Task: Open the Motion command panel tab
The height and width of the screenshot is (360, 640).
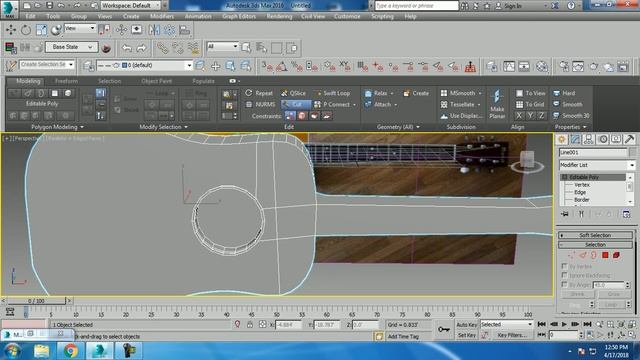Action: click(602, 140)
